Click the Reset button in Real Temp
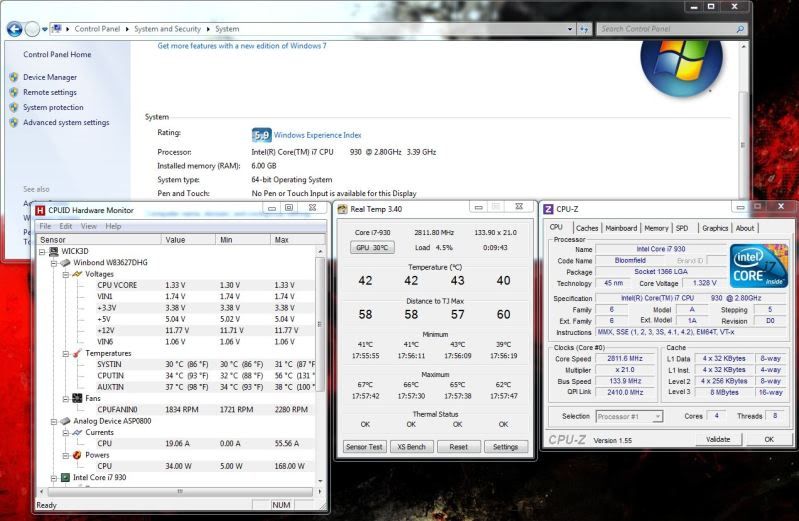This screenshot has width=799, height=521. 459,447
